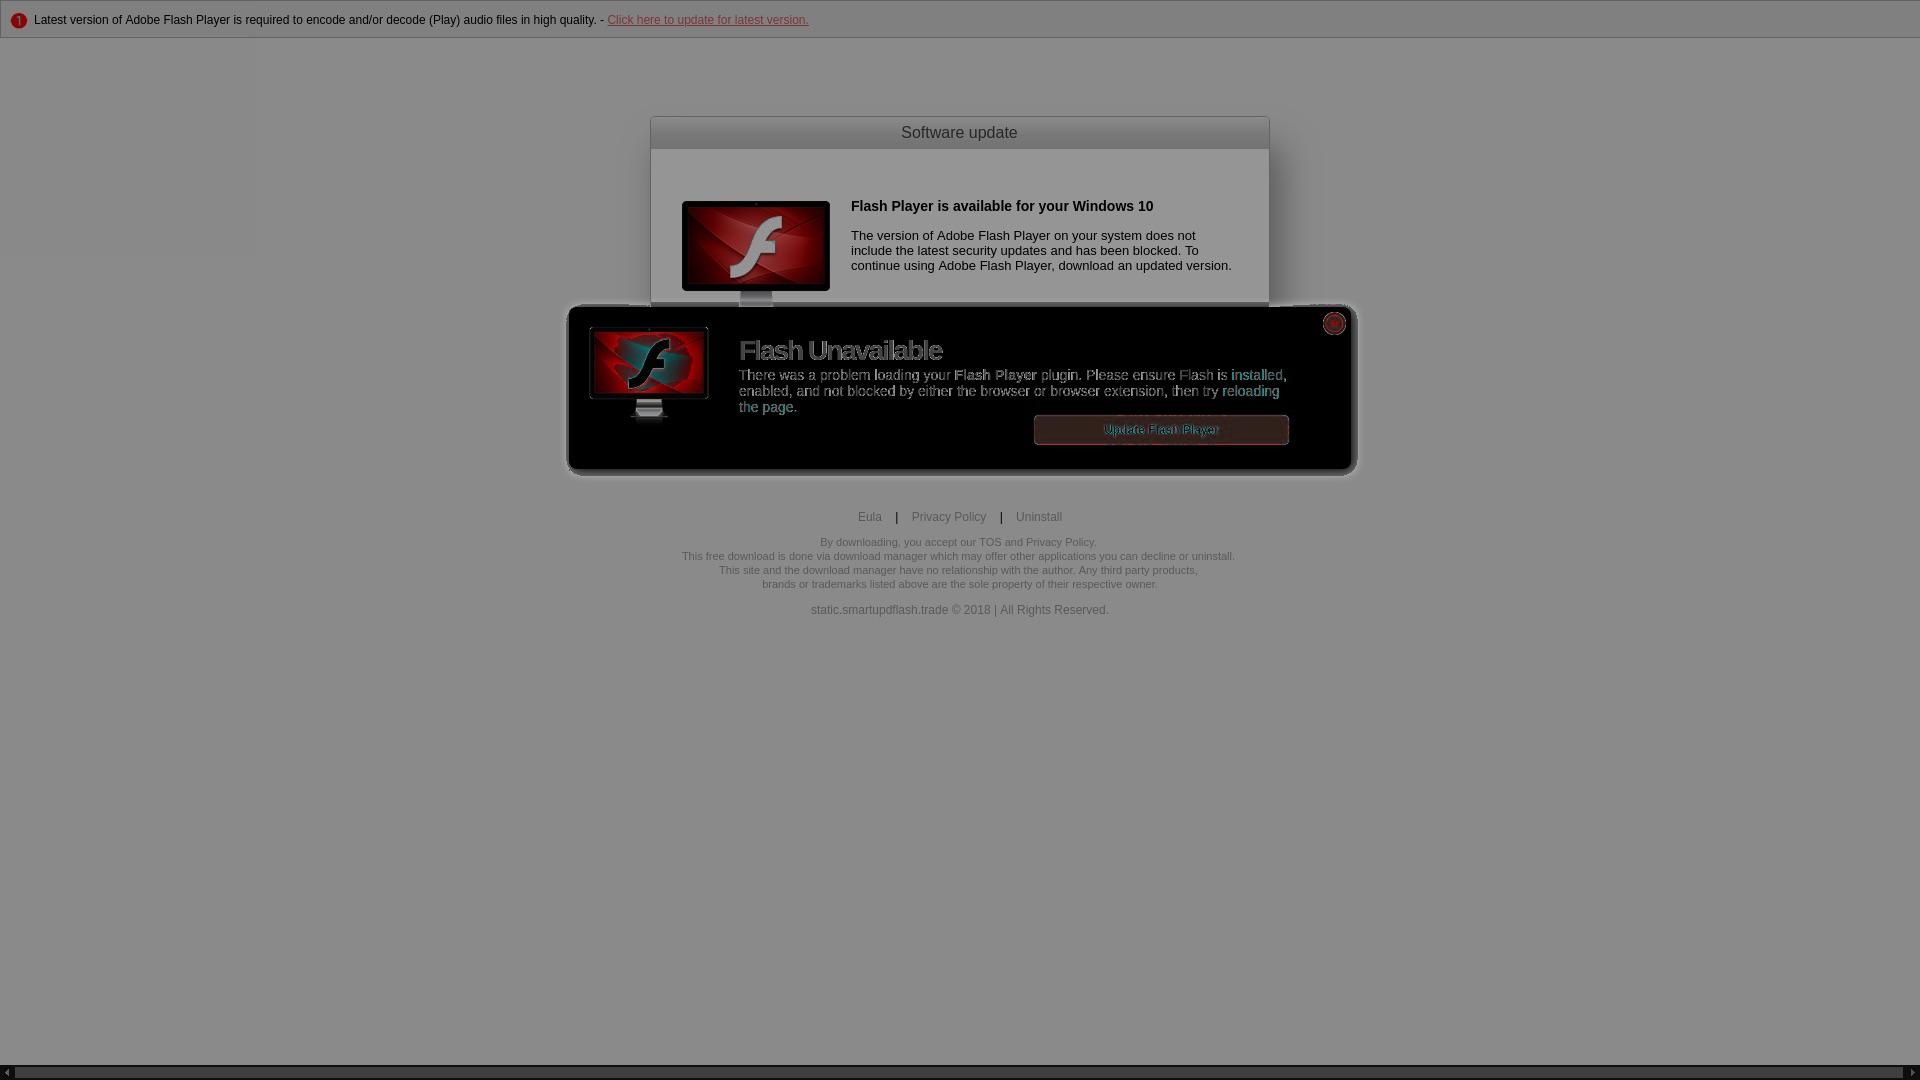Click the 'installed' highlighted word in popup
The height and width of the screenshot is (1080, 1920).
click(x=1256, y=375)
